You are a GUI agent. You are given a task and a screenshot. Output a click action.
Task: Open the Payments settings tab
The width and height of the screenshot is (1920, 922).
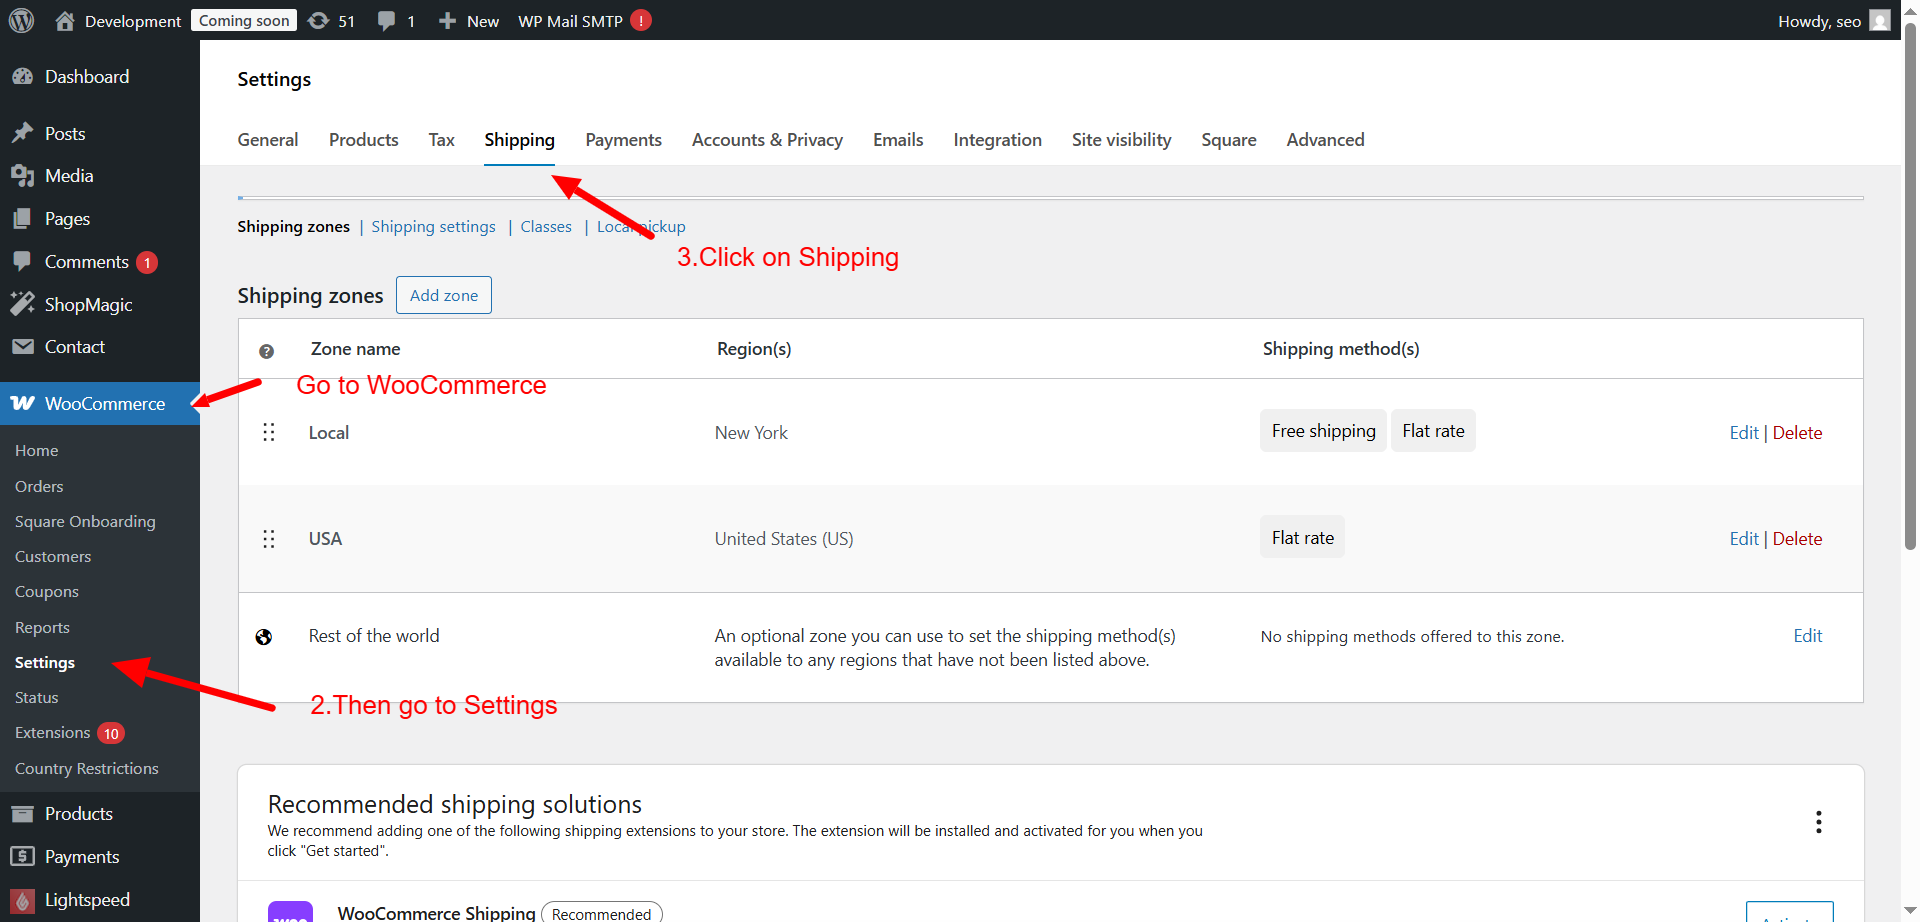click(x=624, y=140)
